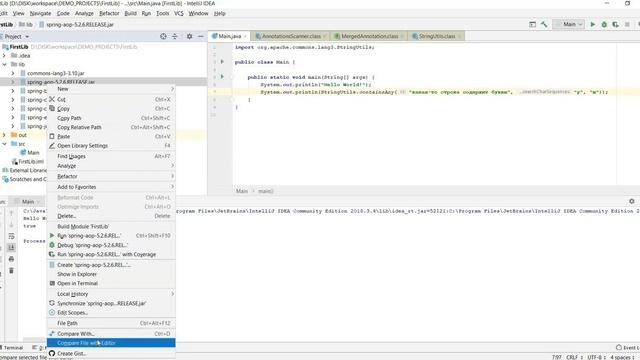
Task: Open the Main run configuration dropdown
Action: pyautogui.click(x=569, y=24)
